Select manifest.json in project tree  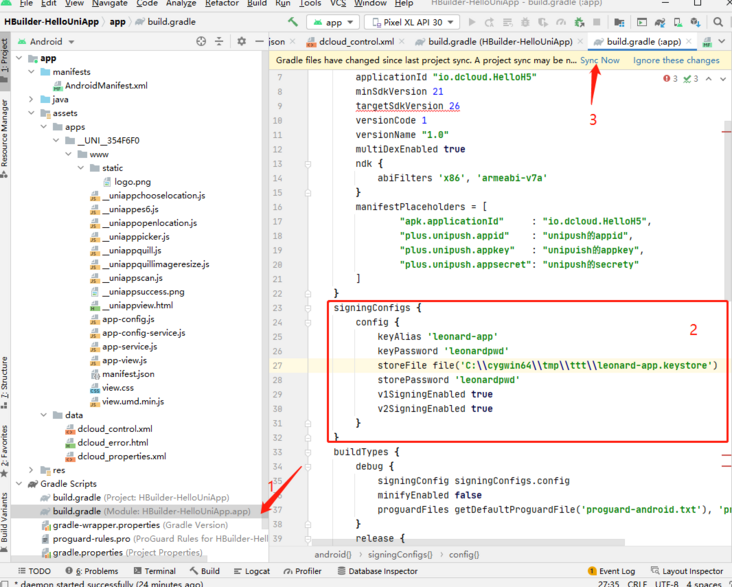pyautogui.click(x=122, y=374)
